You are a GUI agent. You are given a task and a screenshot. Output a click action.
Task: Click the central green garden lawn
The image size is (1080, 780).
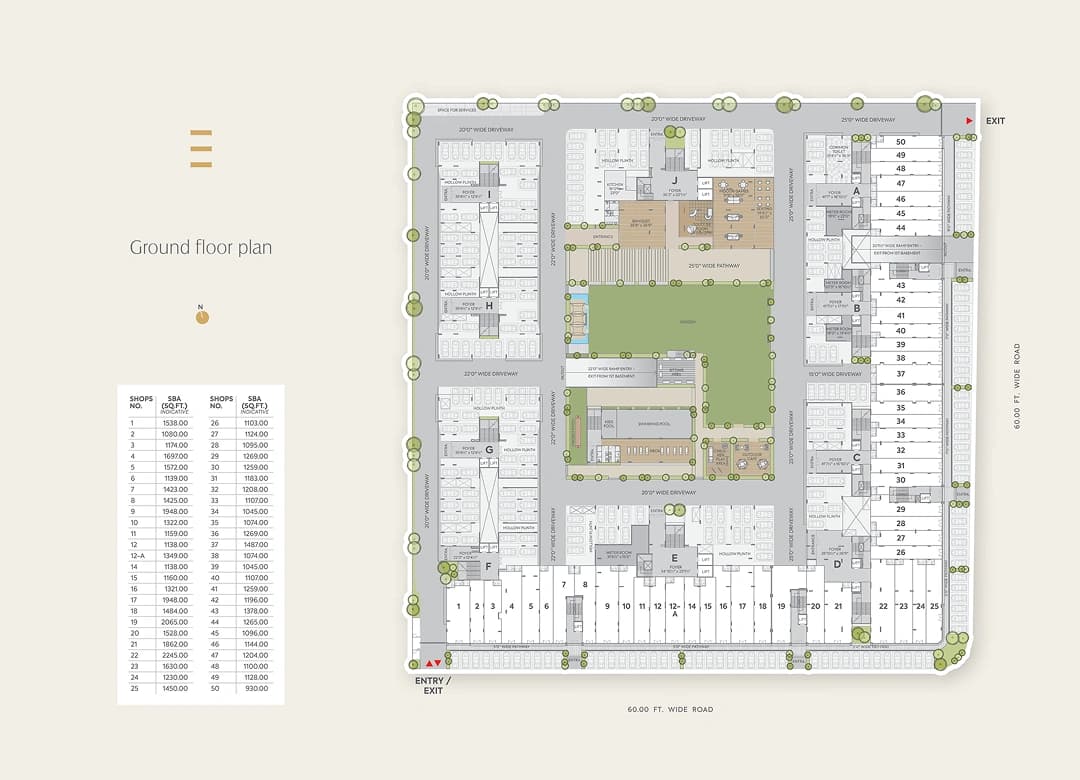[679, 320]
